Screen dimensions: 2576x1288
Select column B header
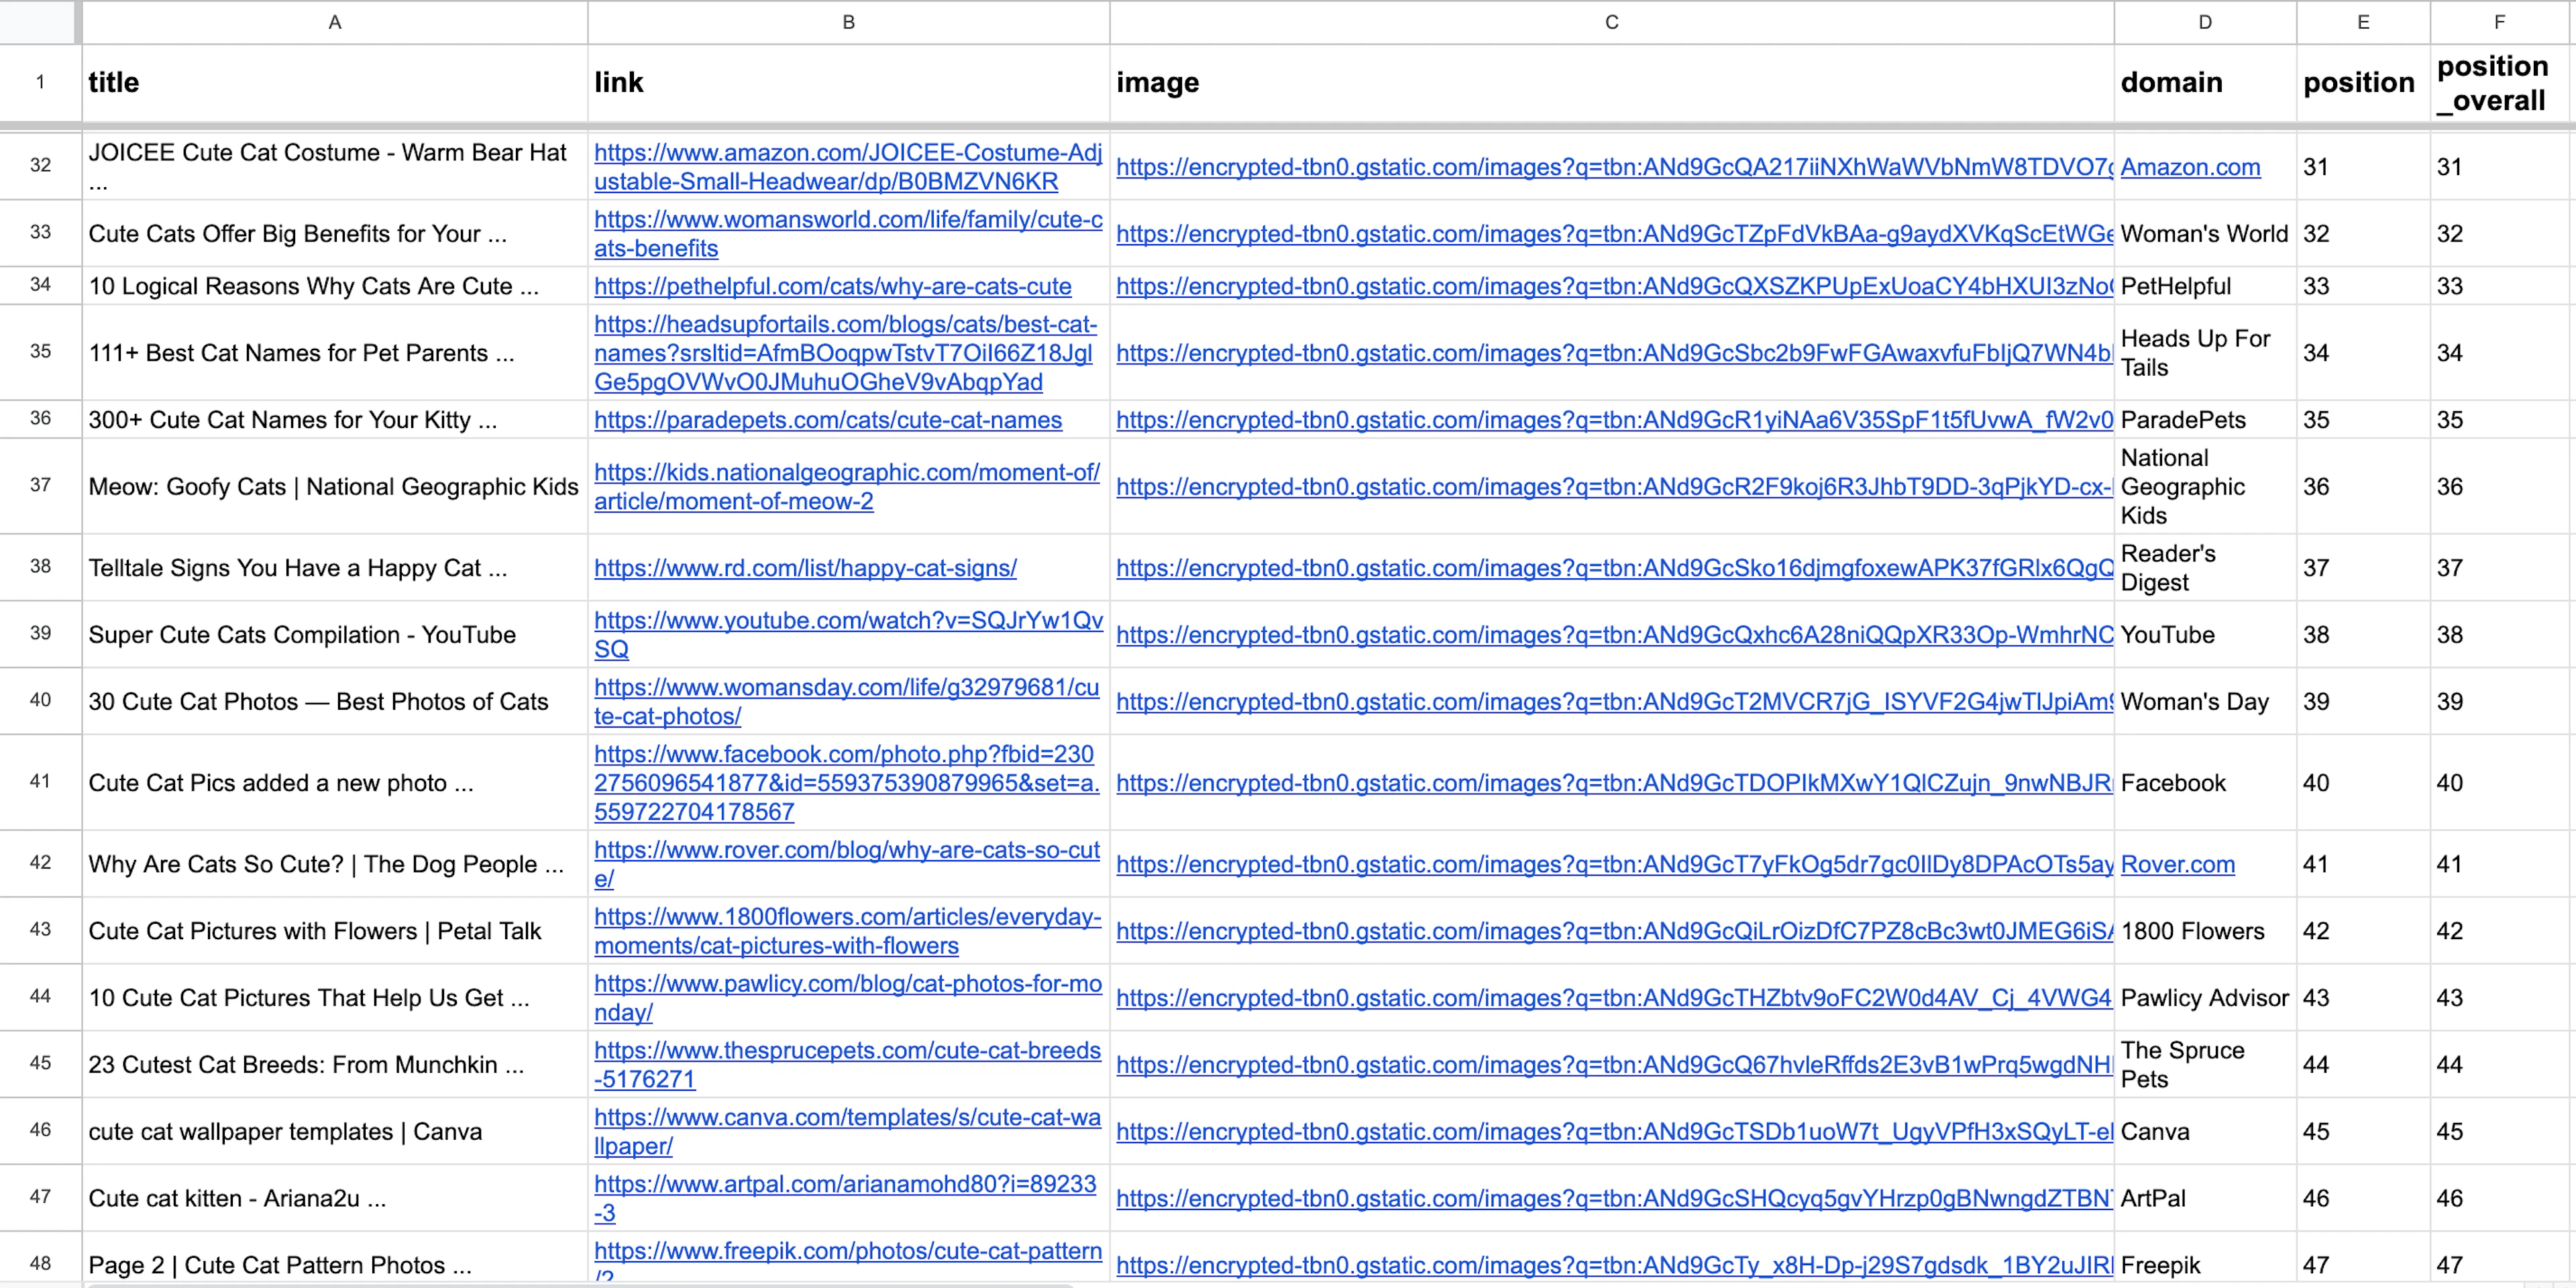[x=848, y=22]
